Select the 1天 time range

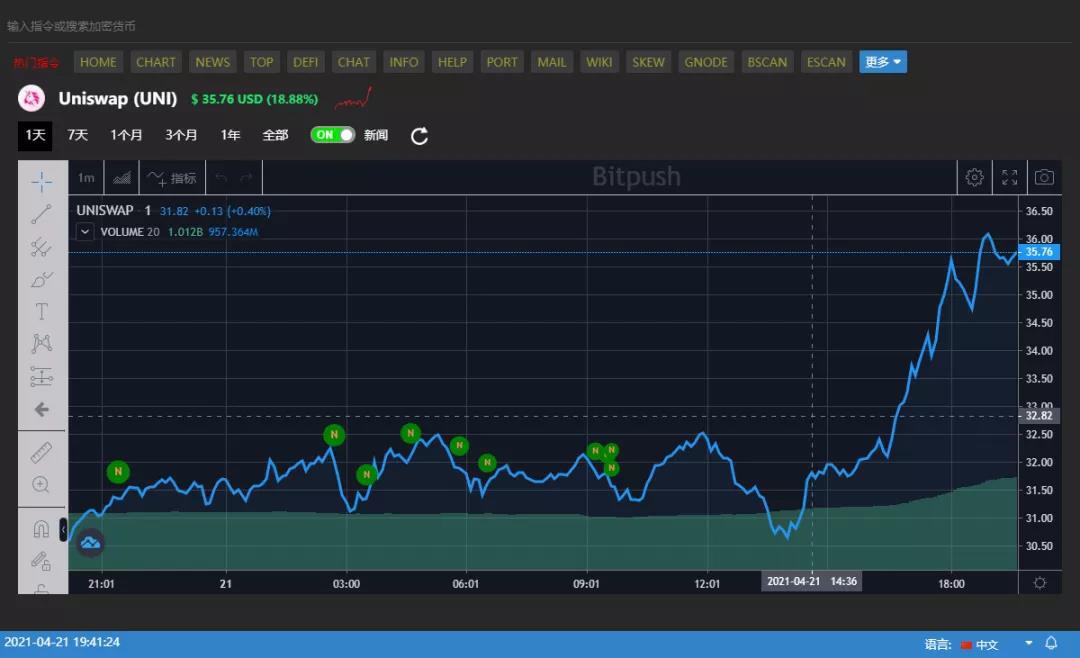35,136
